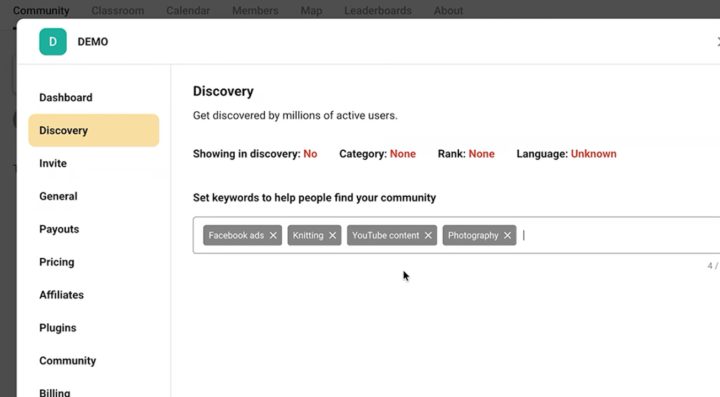Remove the YouTube content keyword tag

pyautogui.click(x=428, y=235)
